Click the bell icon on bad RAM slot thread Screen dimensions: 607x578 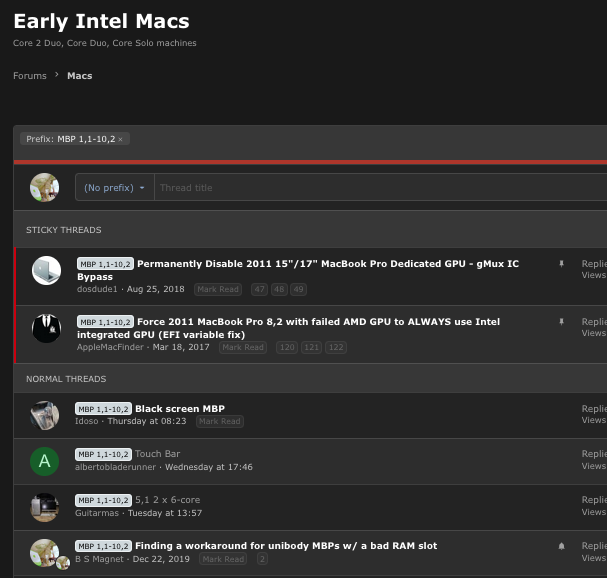[561, 546]
